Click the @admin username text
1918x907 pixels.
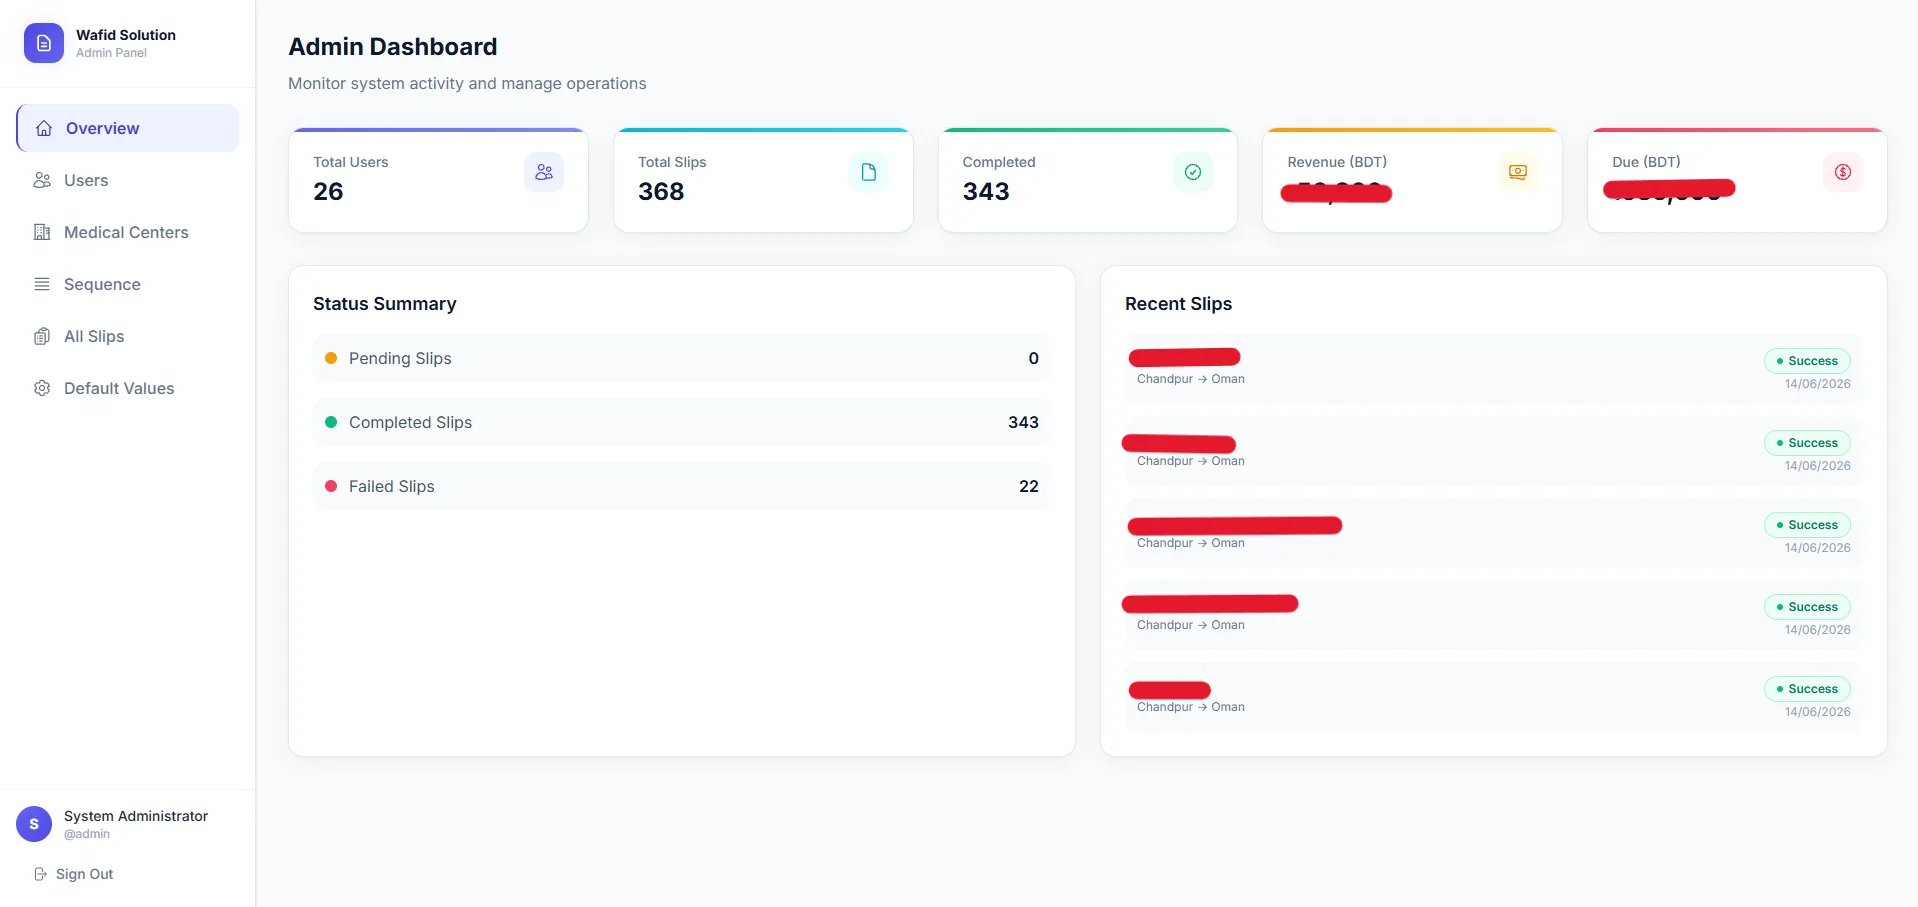(x=87, y=834)
